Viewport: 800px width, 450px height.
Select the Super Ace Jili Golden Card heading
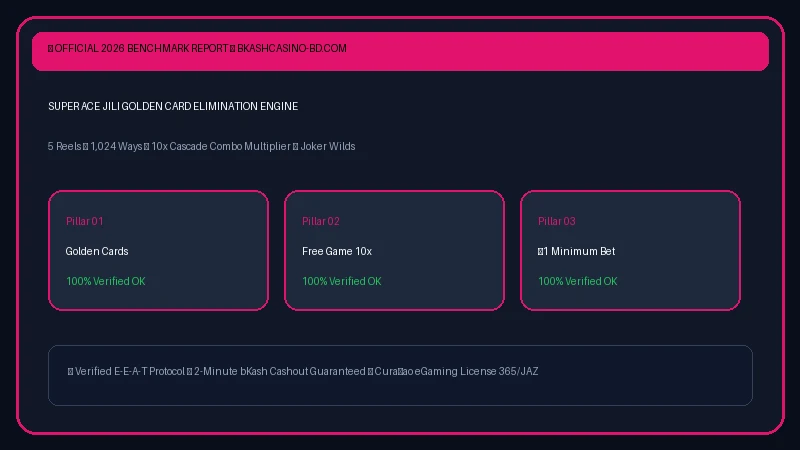pos(173,106)
